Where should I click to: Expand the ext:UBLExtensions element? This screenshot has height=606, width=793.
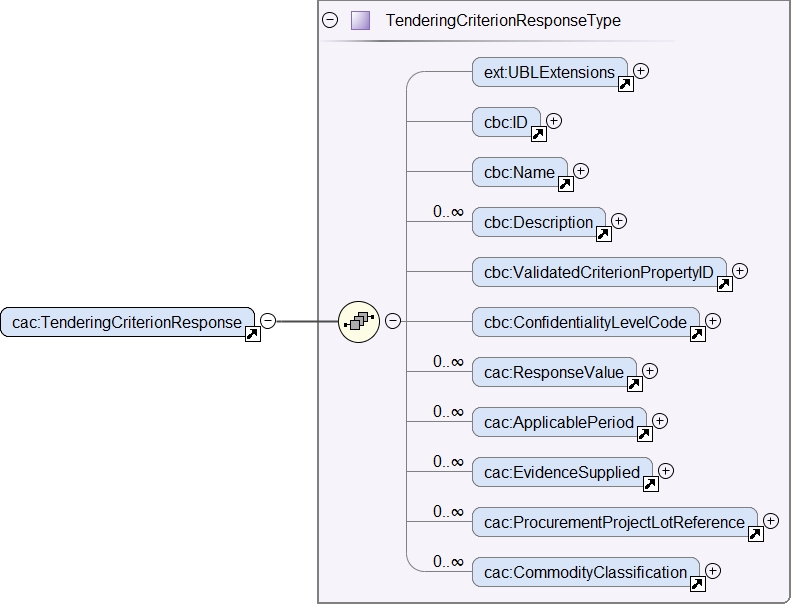[x=641, y=71]
